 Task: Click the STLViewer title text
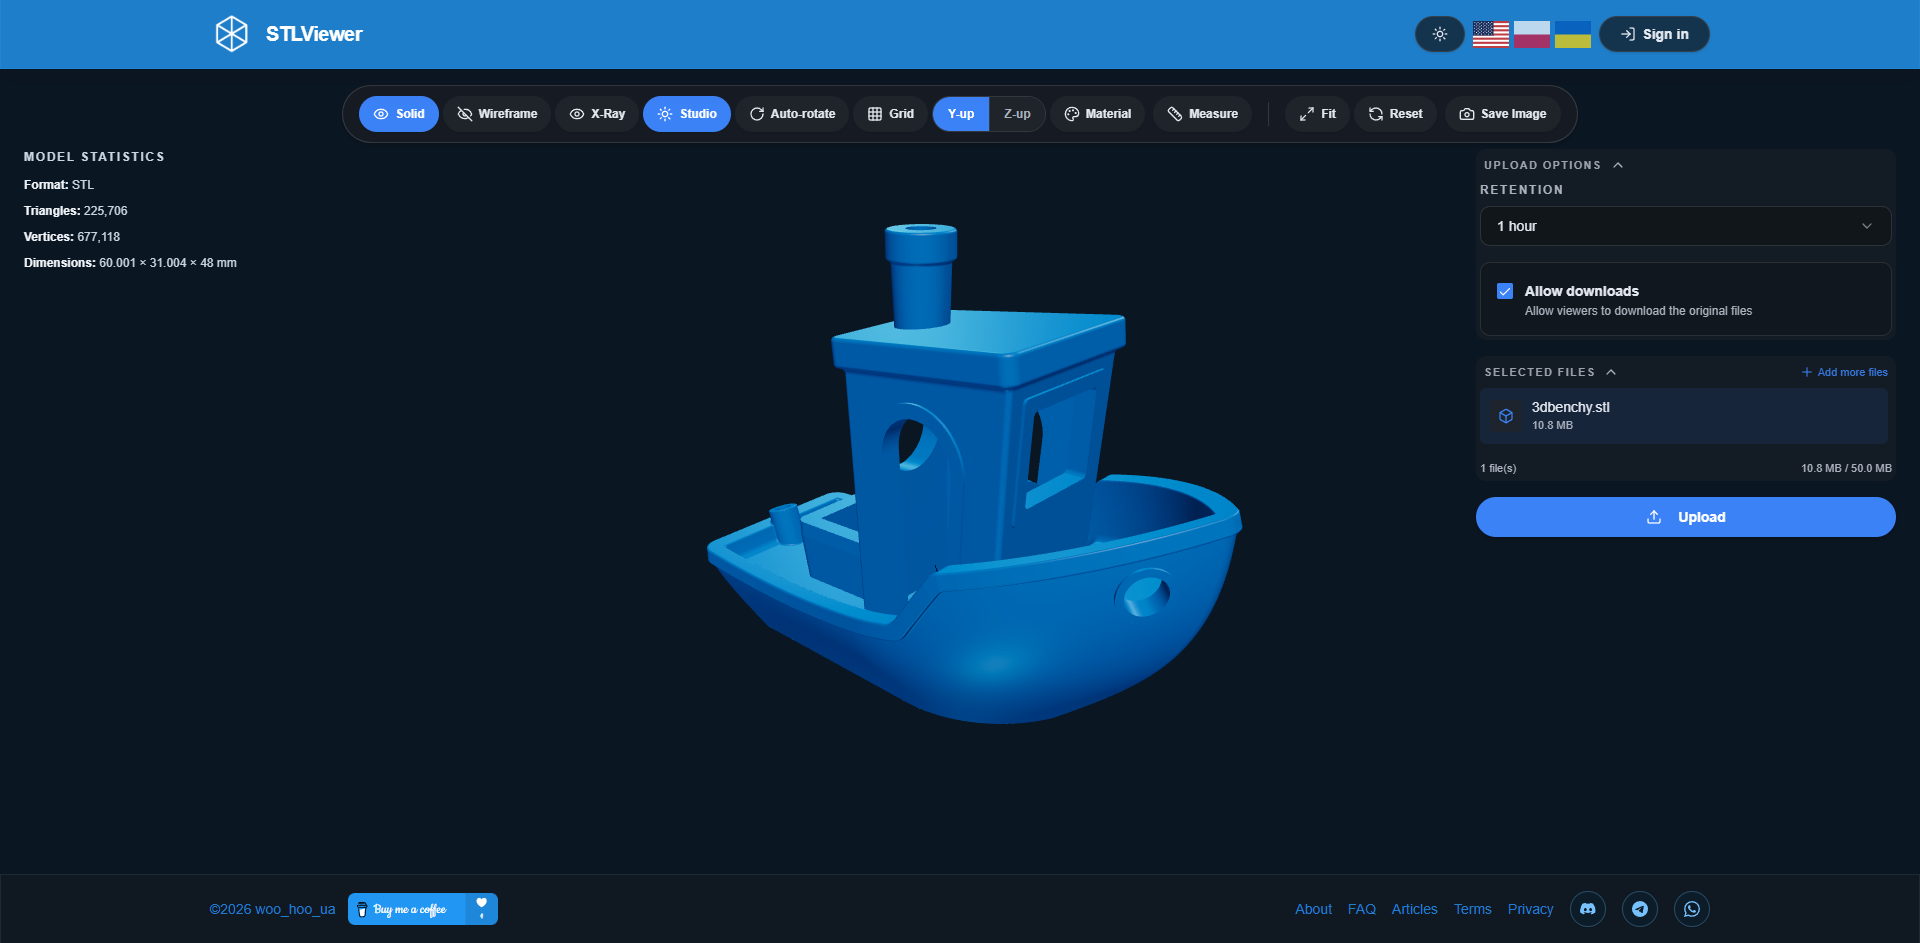[x=314, y=34]
